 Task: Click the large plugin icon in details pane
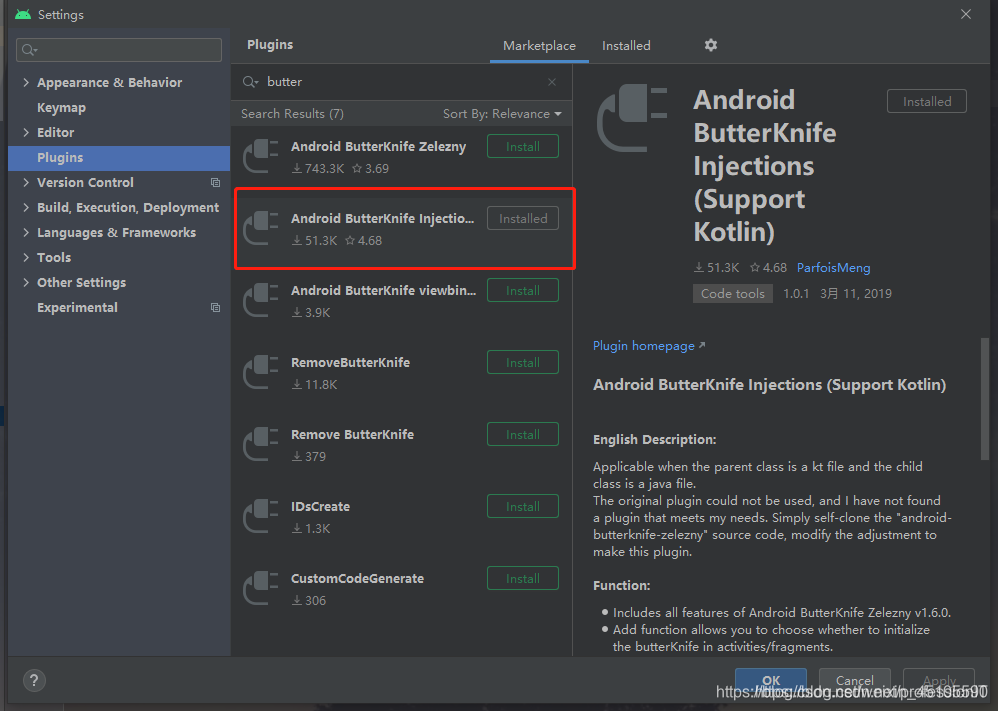coord(632,118)
